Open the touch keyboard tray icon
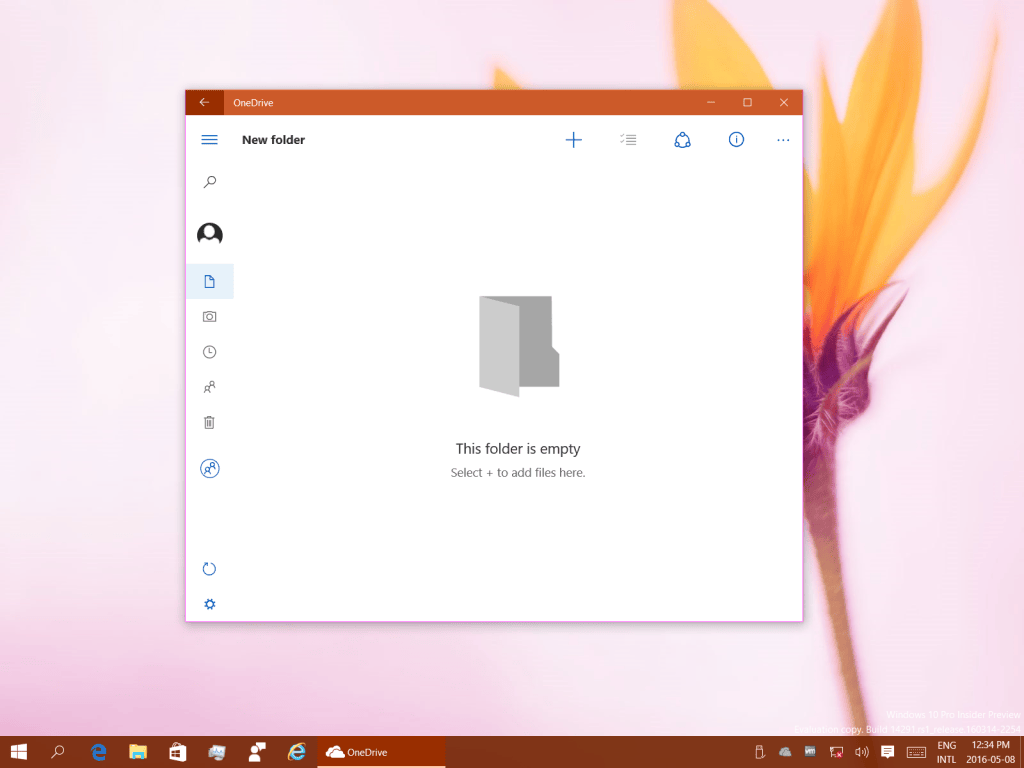 coord(916,752)
